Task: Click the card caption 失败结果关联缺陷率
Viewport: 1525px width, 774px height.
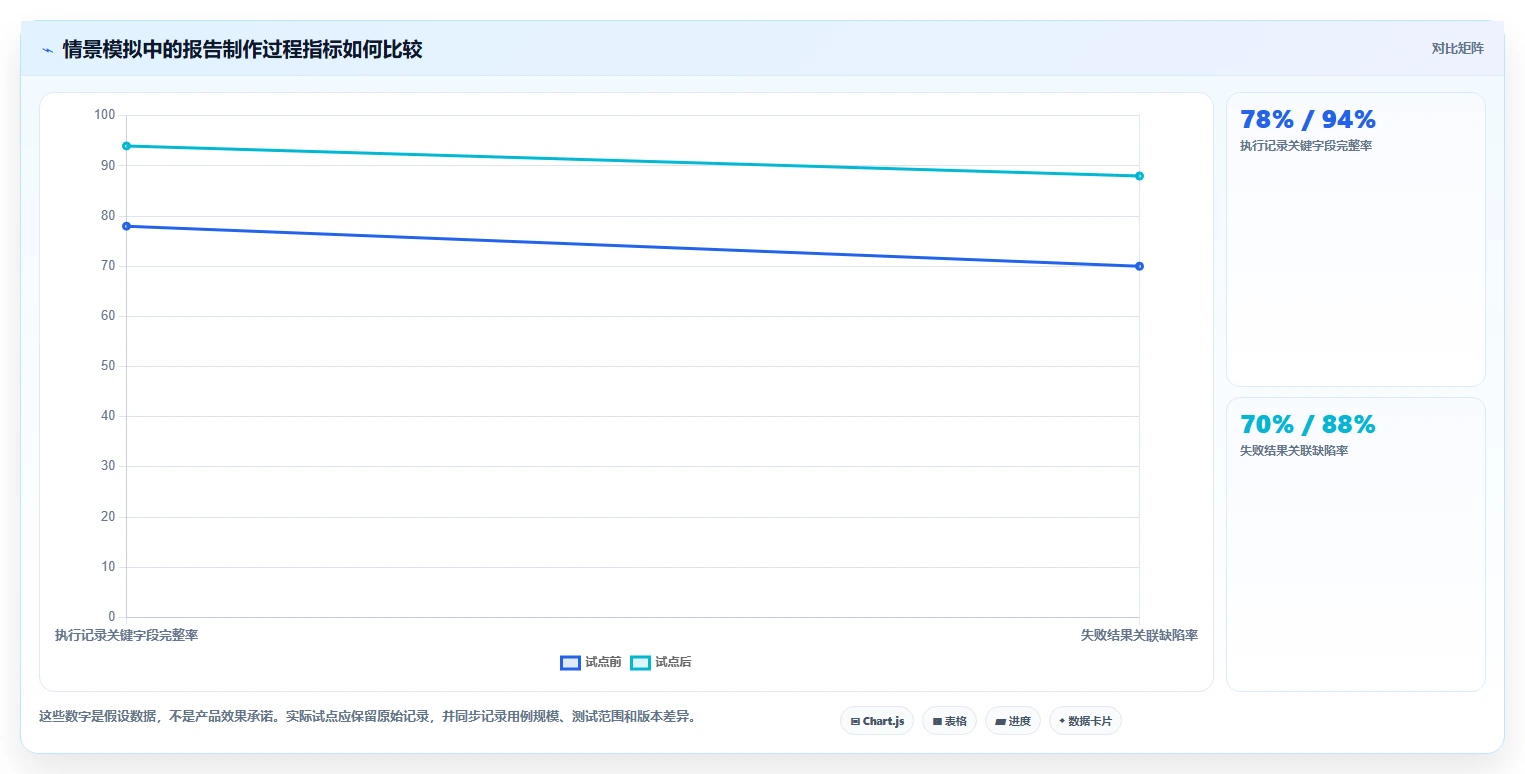Action: click(x=1294, y=451)
